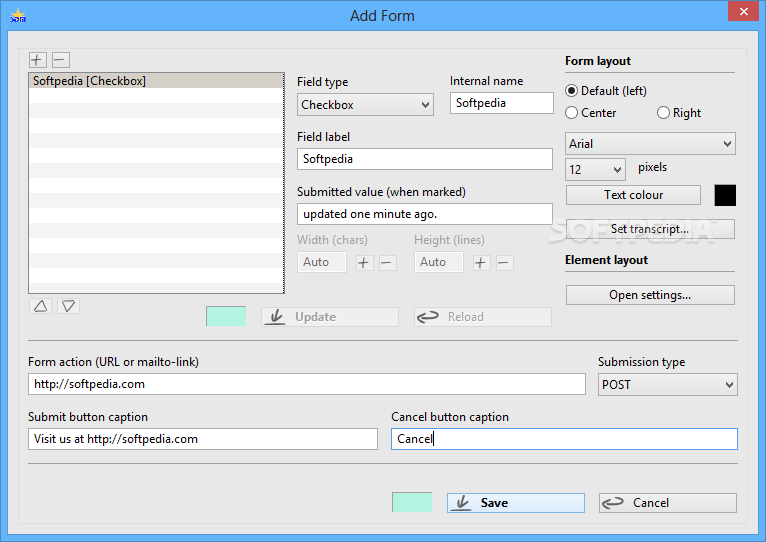
Task: Save the form
Action: click(x=516, y=502)
